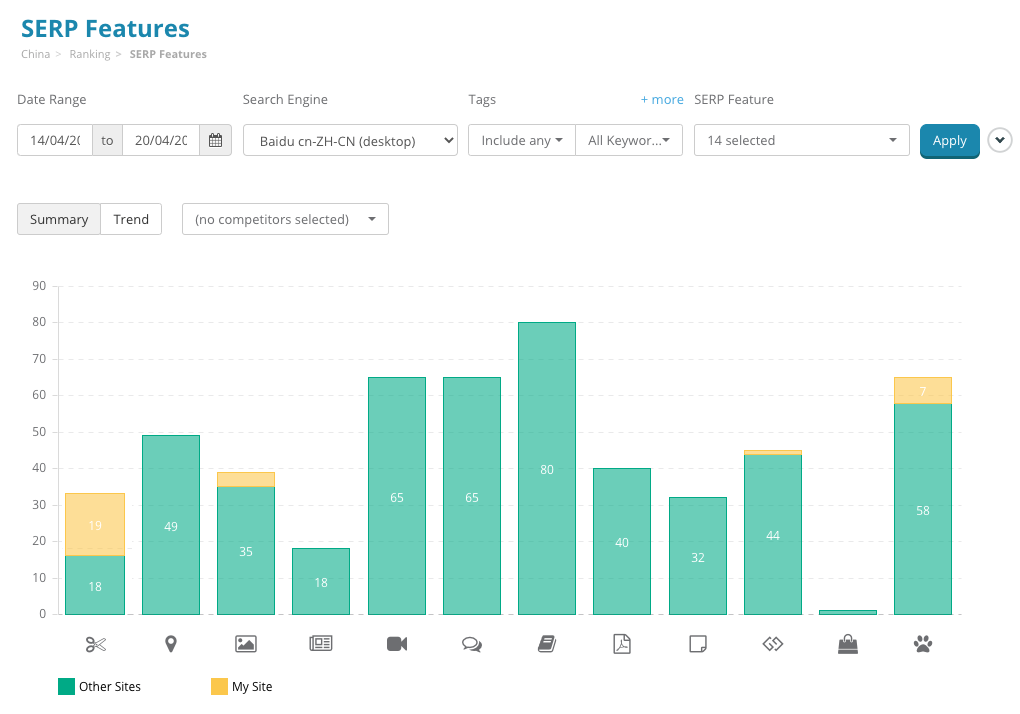Screen dimensions: 1020x714
Task: Click the PDF document SERP icon
Action: [x=621, y=643]
